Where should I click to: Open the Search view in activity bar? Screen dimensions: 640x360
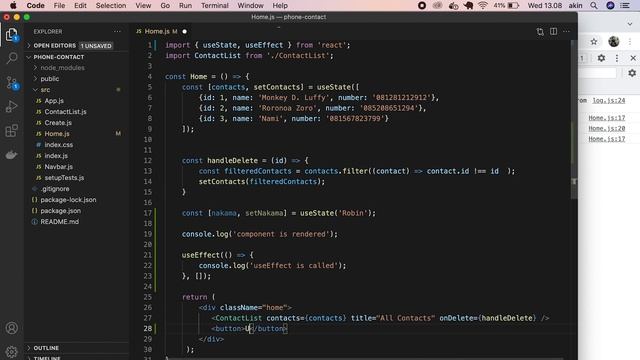(12, 58)
